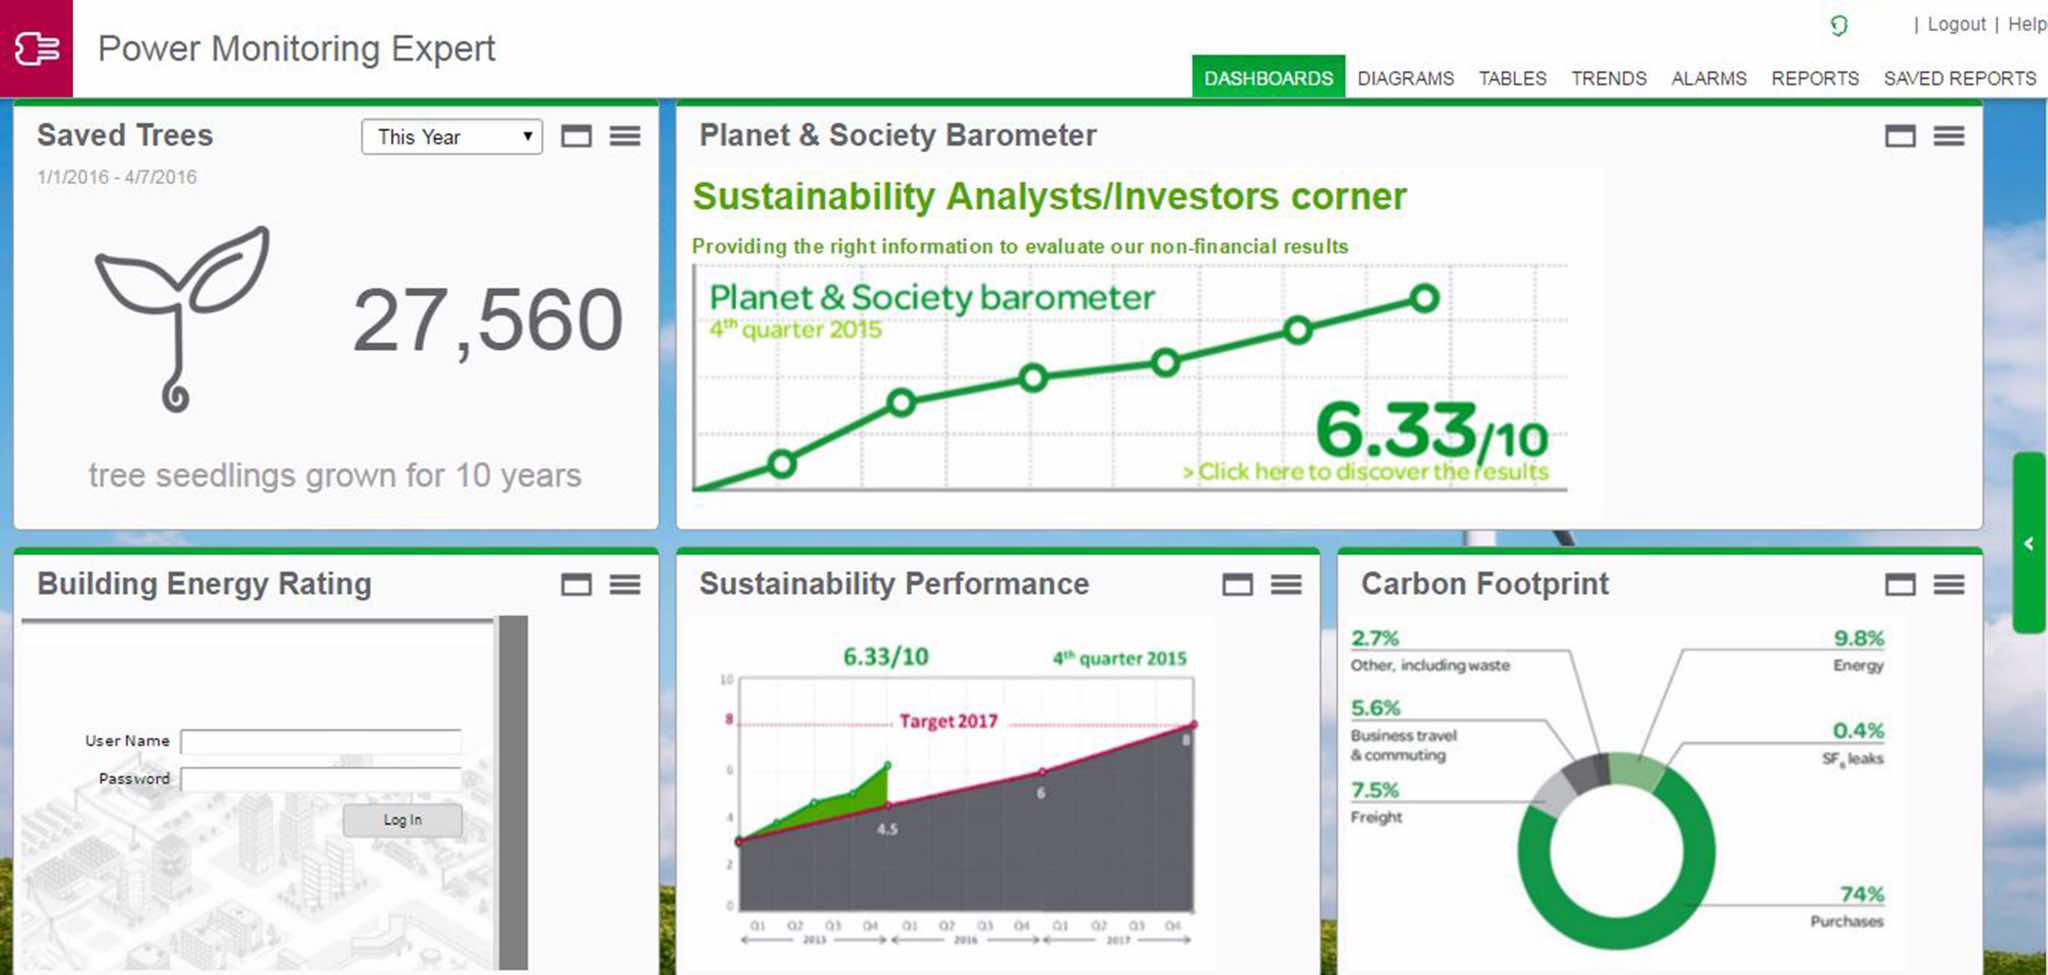This screenshot has width=2048, height=975.
Task: Click the Logout link
Action: point(1956,24)
